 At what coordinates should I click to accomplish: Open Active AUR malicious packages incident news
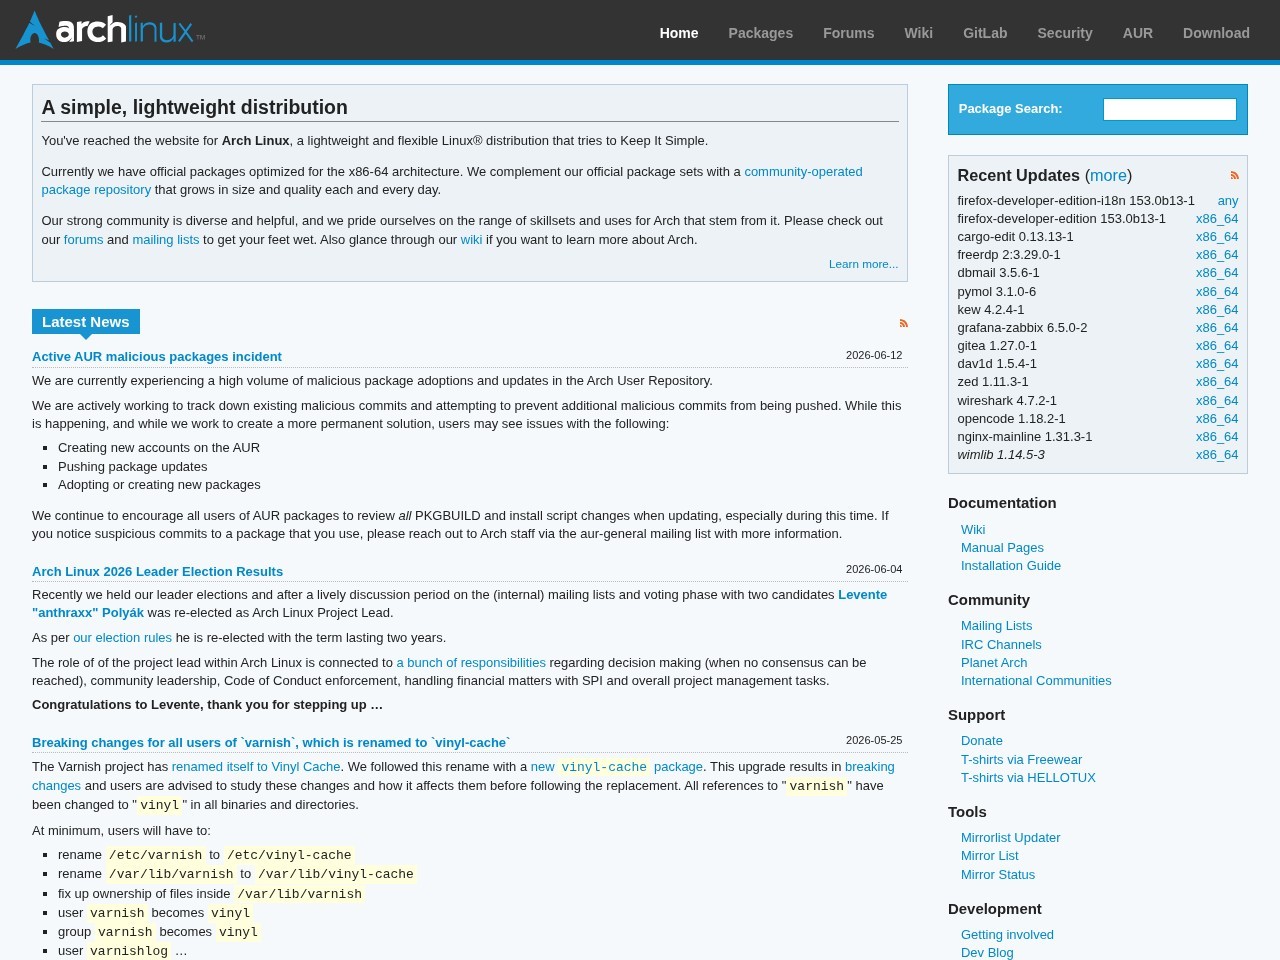[x=157, y=357]
